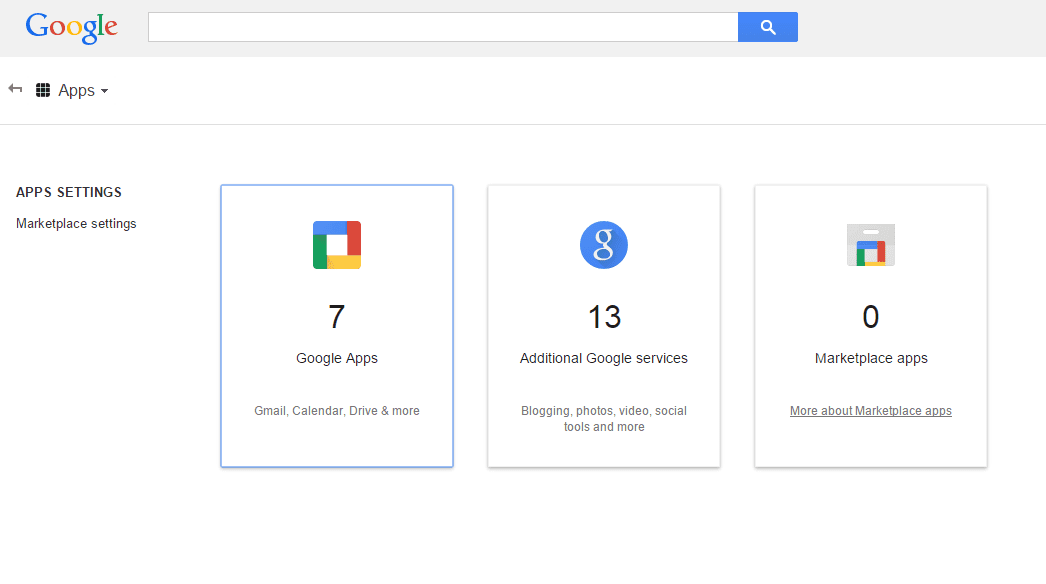Viewport: 1046px width, 584px height.
Task: Go back using the left arrow icon
Action: [x=15, y=89]
